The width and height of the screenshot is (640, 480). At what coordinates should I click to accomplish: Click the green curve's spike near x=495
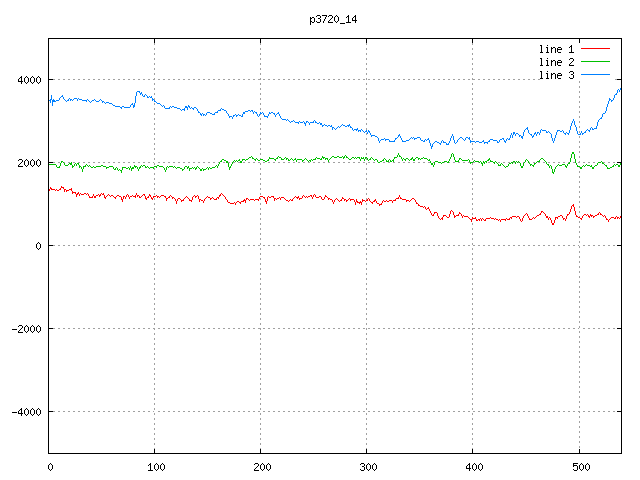(x=573, y=153)
